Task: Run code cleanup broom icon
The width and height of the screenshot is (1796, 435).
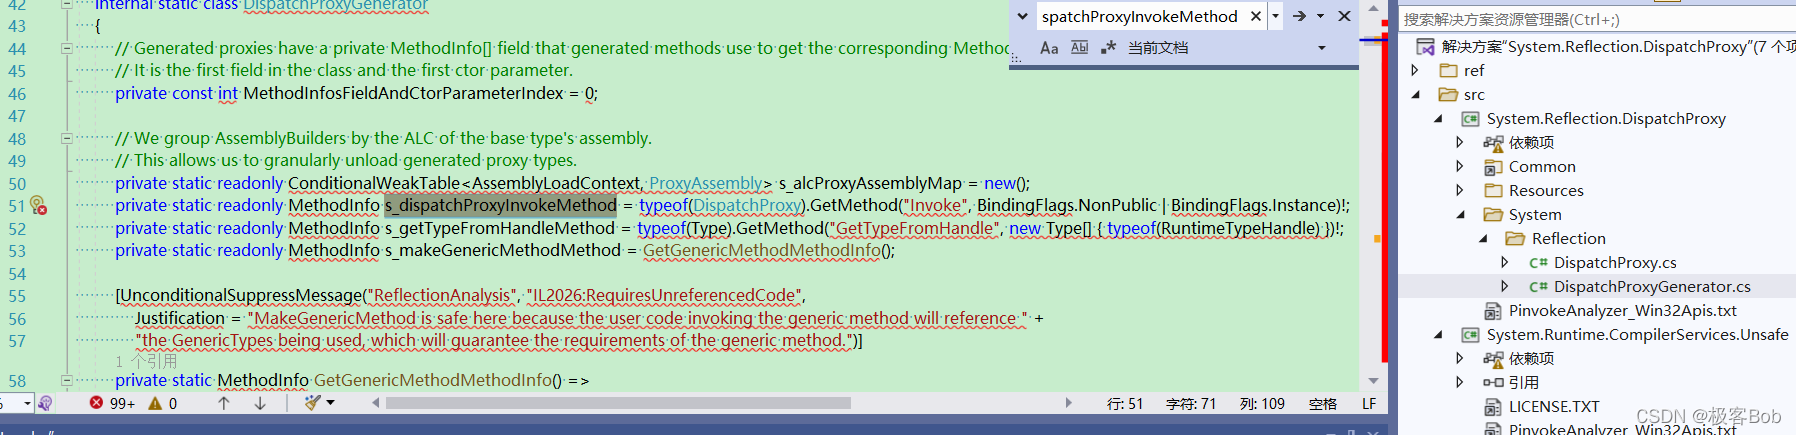Action: tap(313, 403)
